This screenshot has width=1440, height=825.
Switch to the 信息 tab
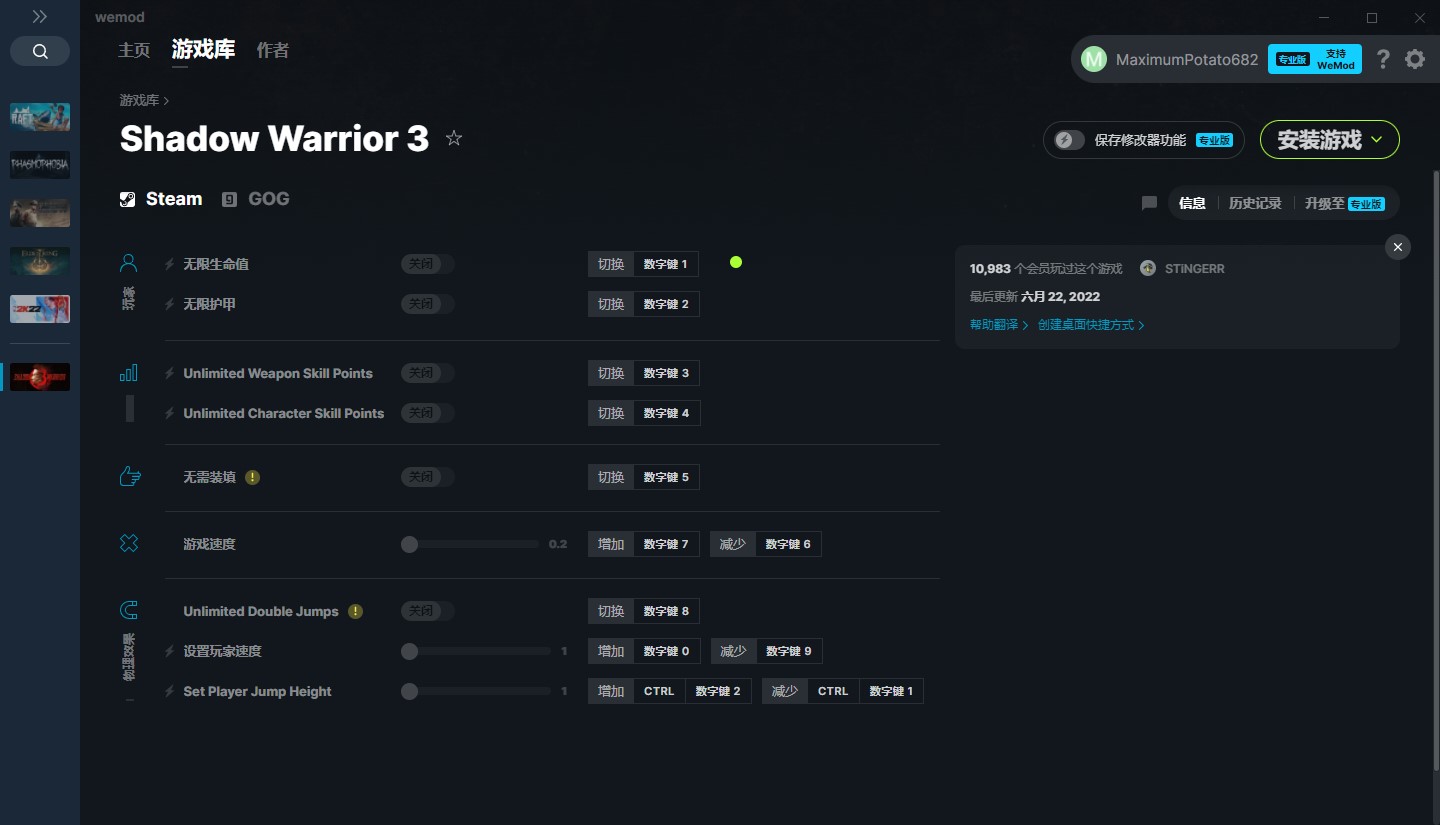[x=1192, y=203]
